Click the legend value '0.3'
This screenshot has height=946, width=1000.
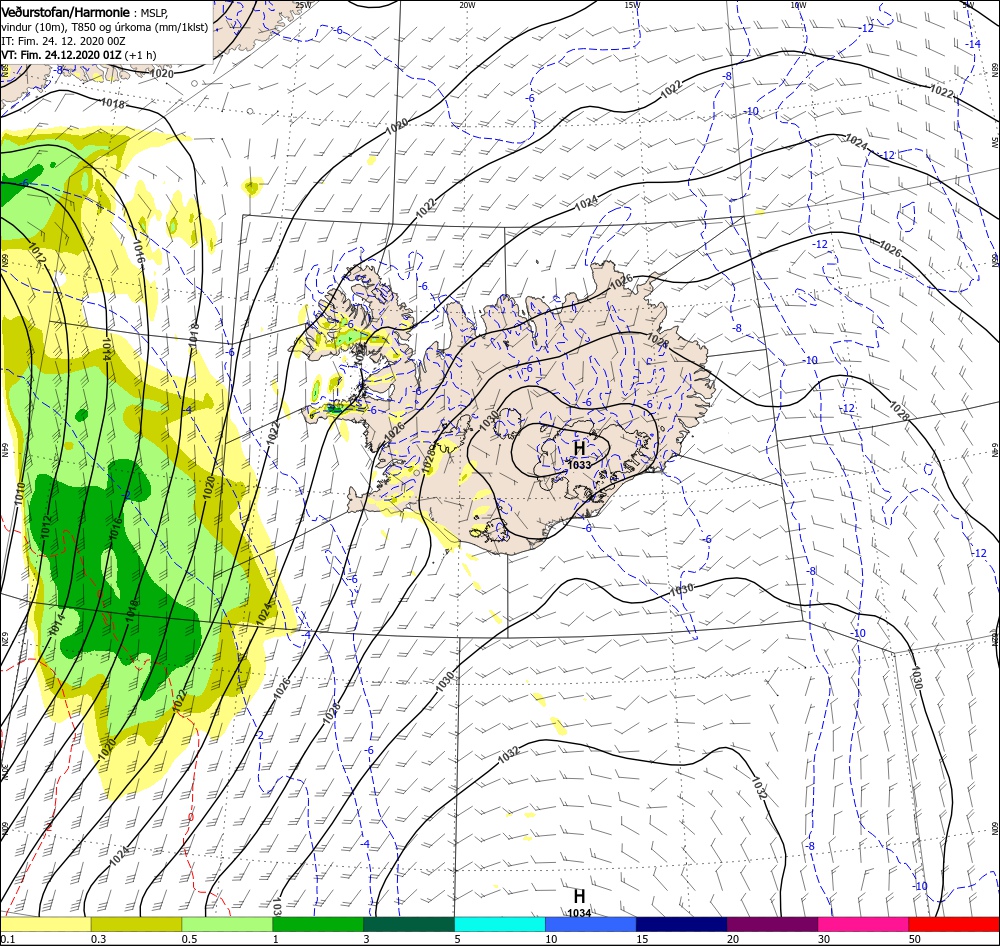pos(98,939)
